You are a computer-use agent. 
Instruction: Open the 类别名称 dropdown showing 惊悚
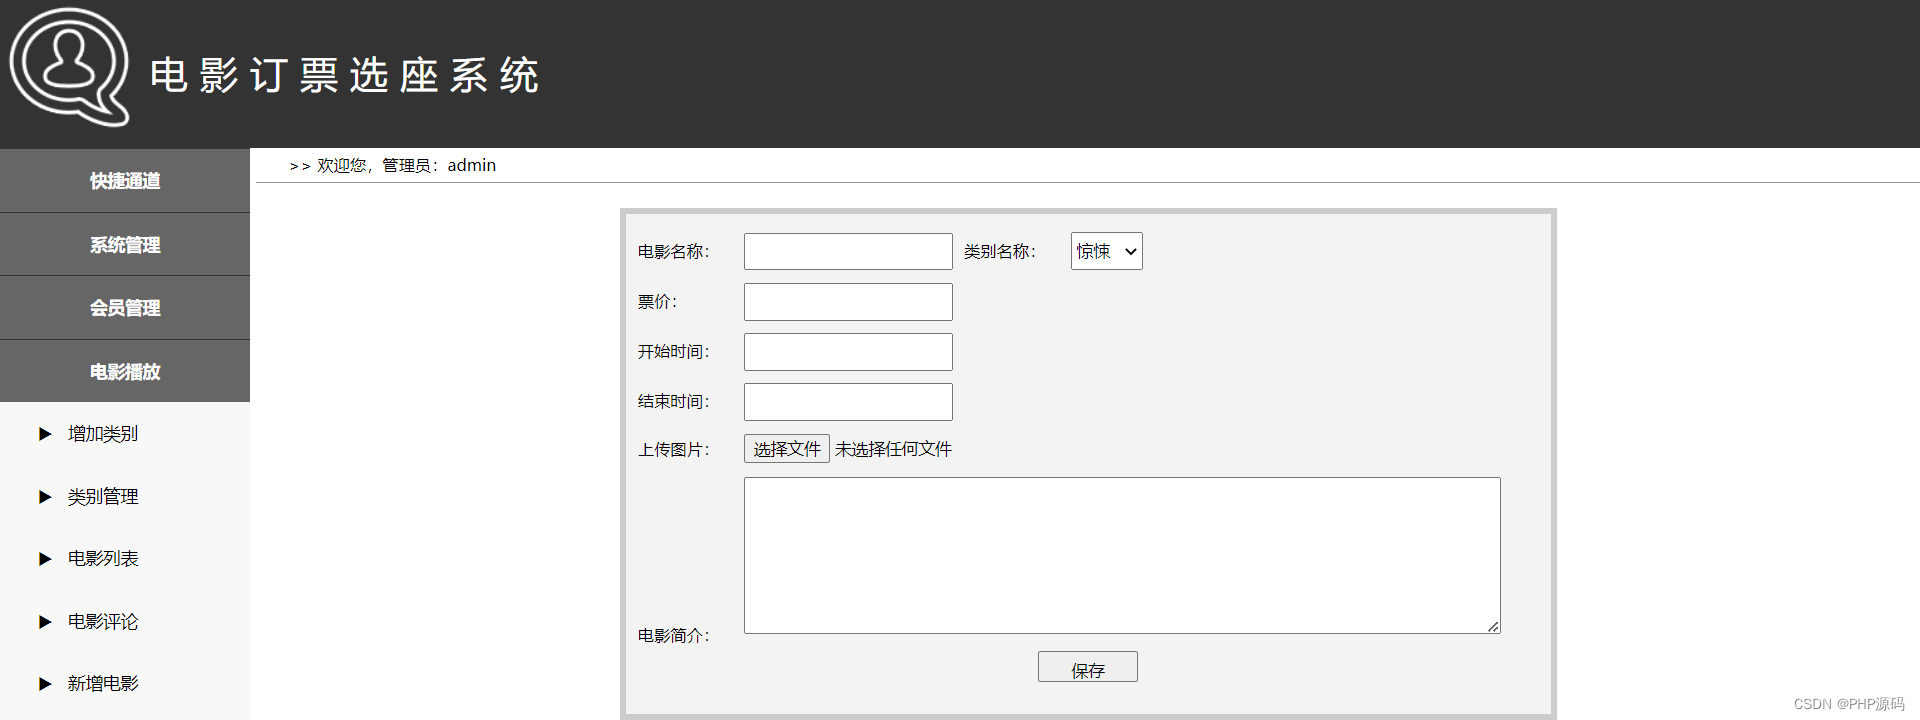(1106, 251)
